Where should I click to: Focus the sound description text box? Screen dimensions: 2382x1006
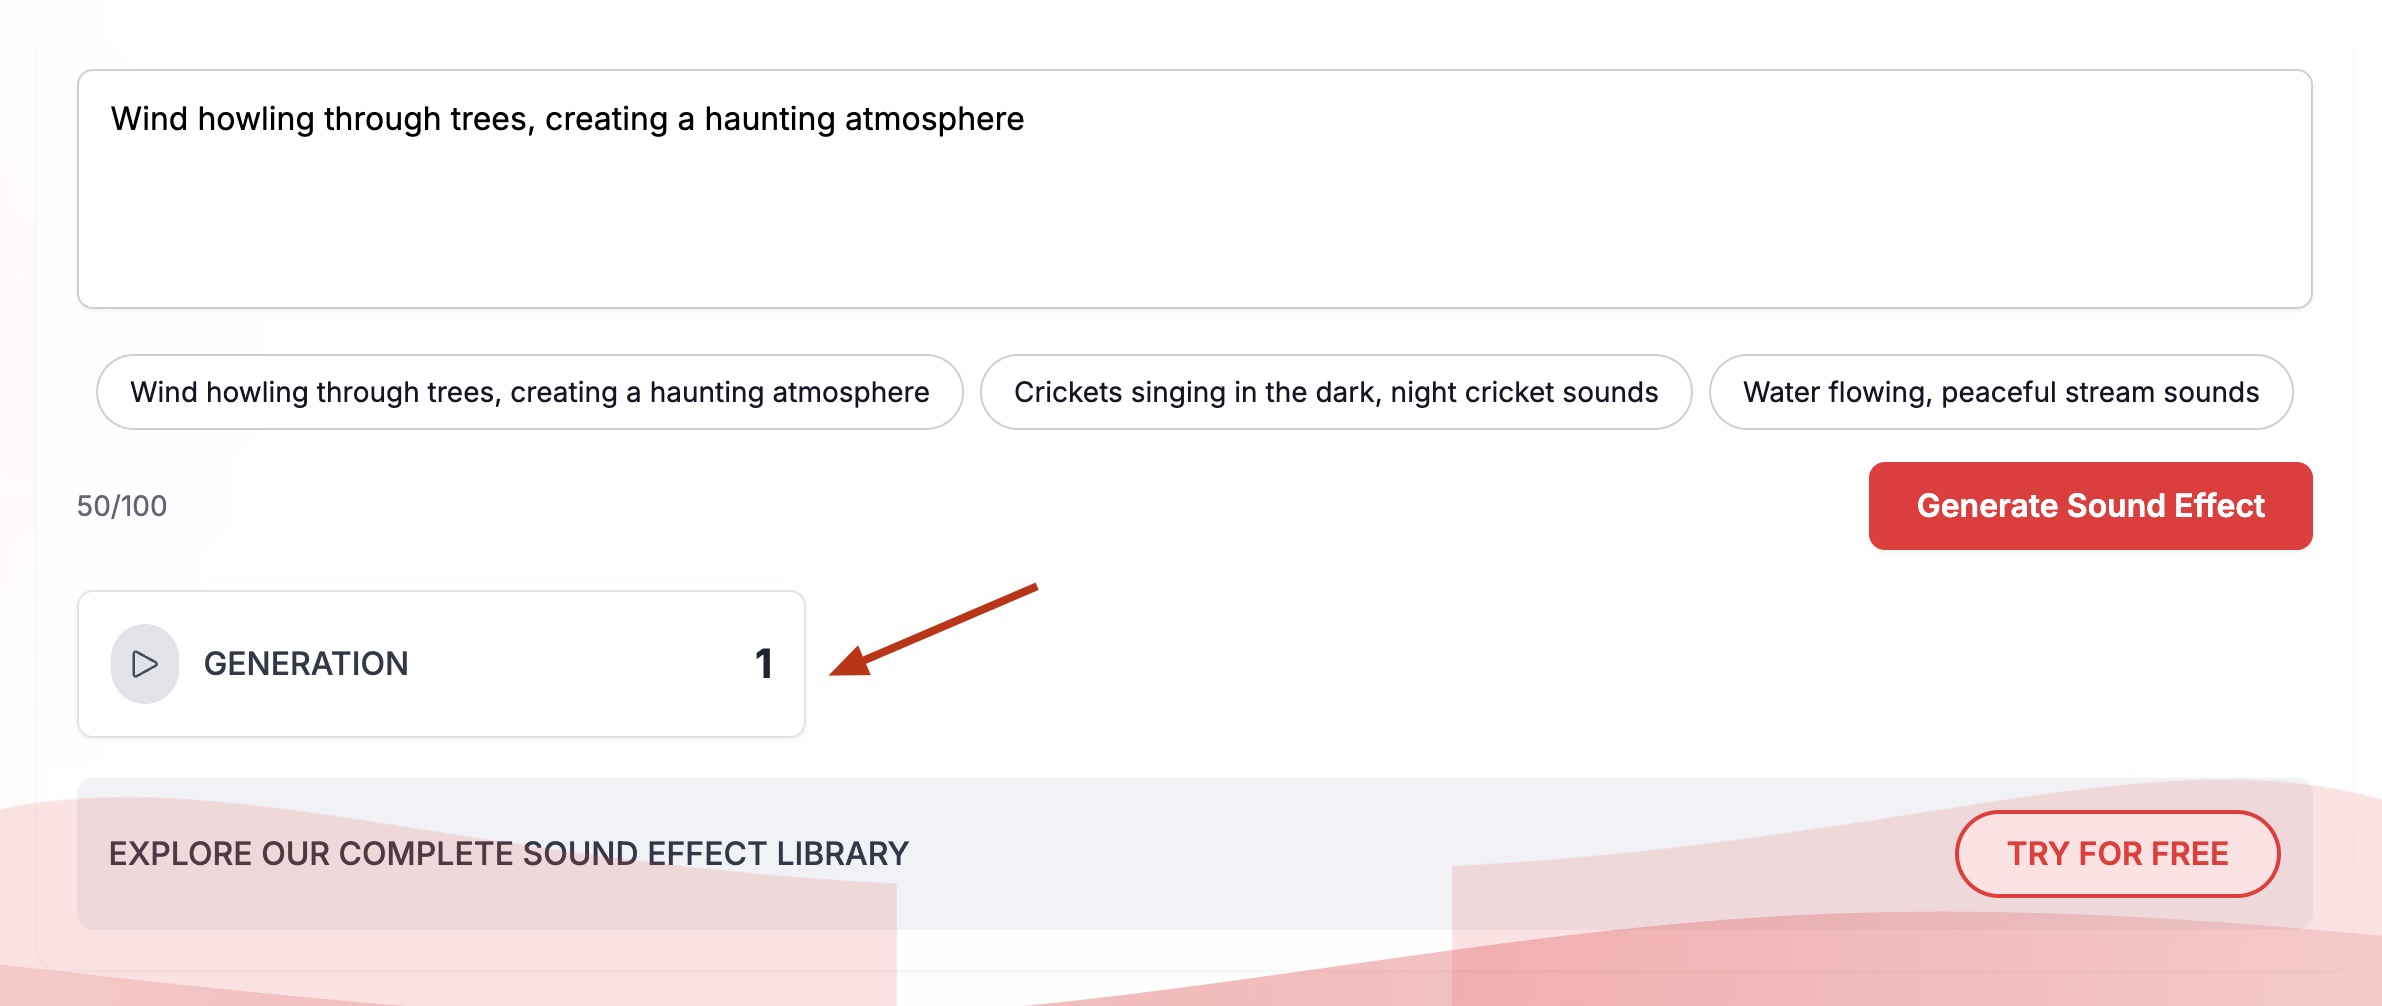(x=1195, y=189)
